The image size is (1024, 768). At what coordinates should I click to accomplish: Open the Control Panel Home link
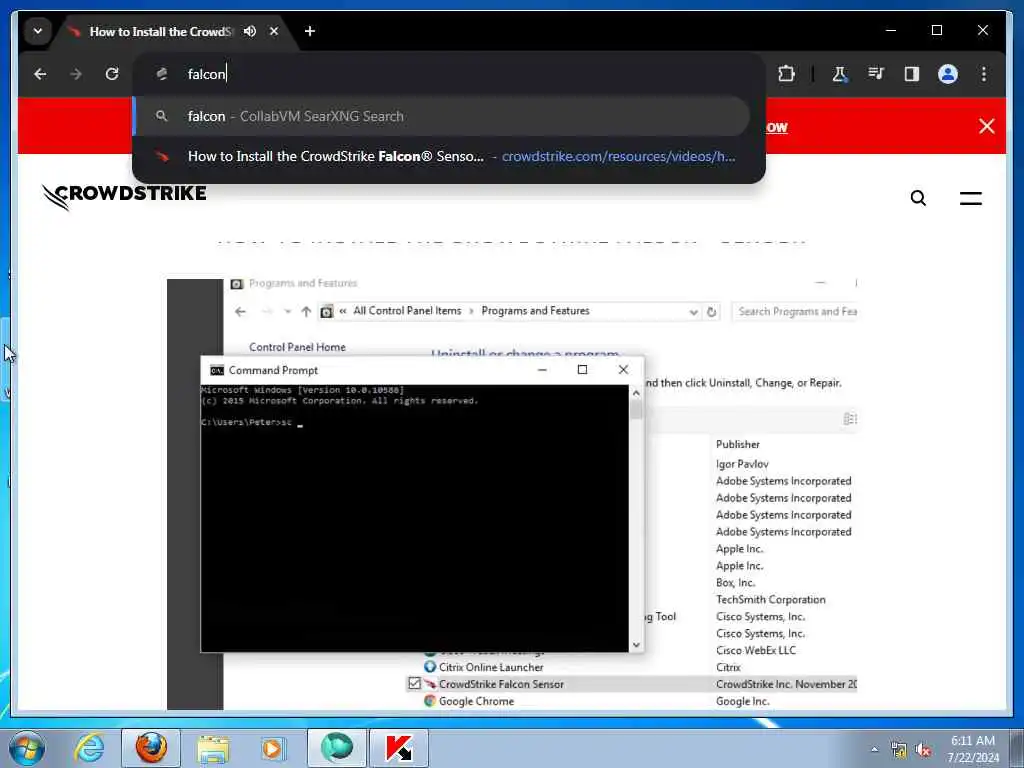pos(297,347)
